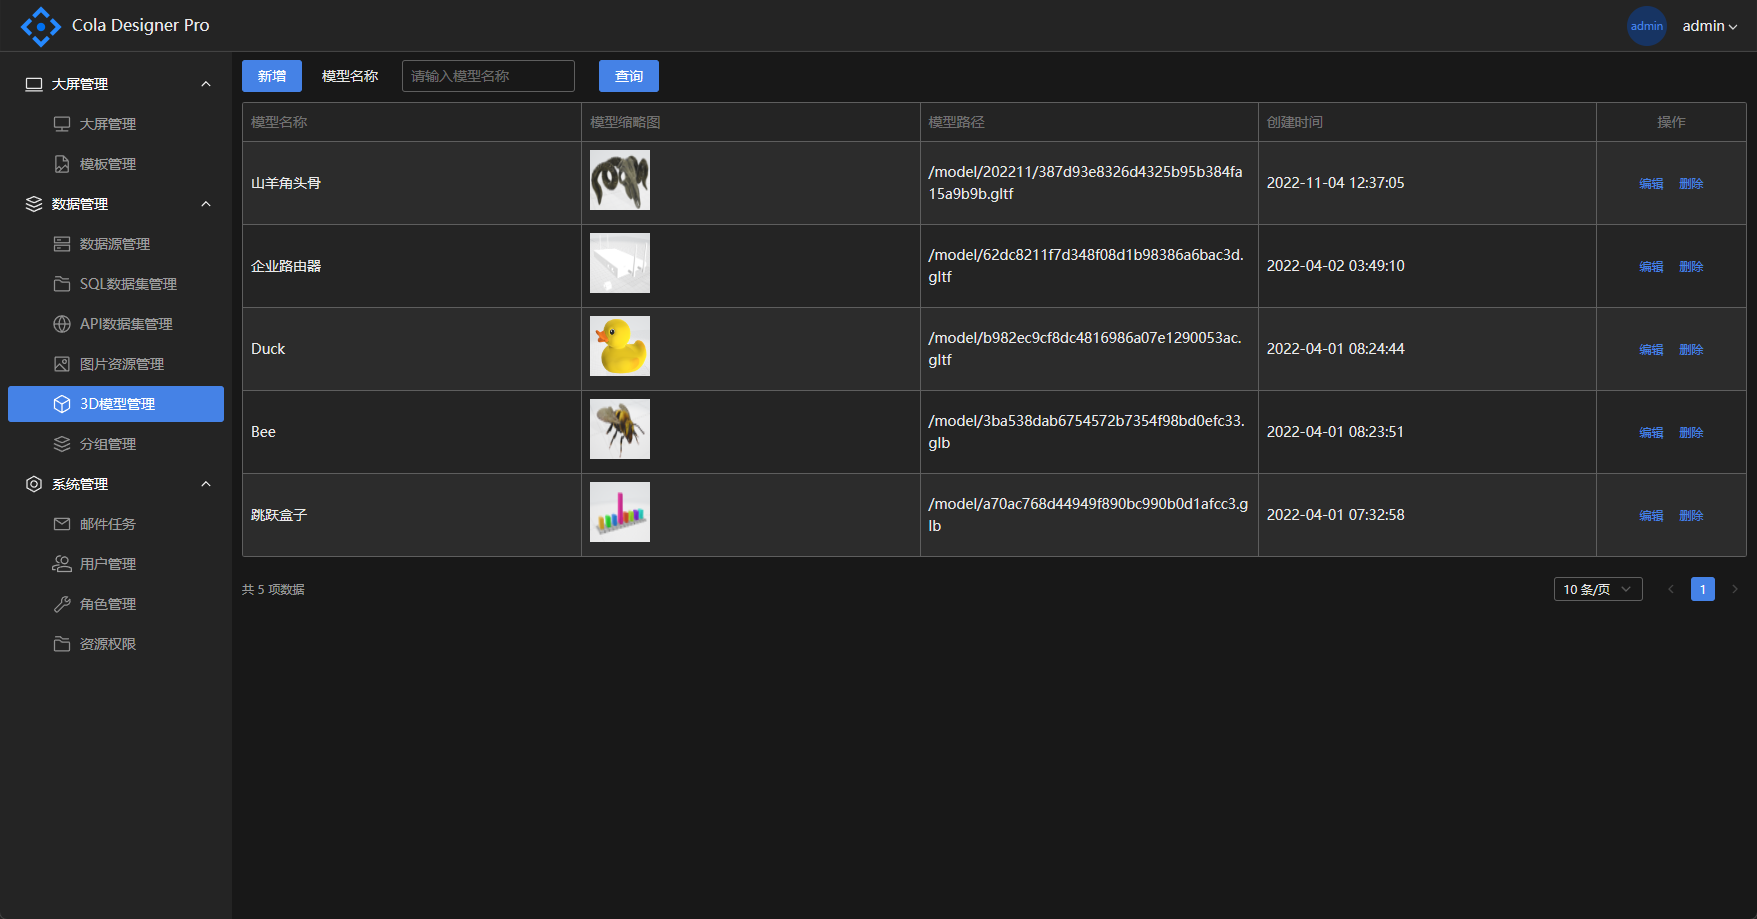
Task: Open the admin user dropdown menu
Action: coord(1709,26)
